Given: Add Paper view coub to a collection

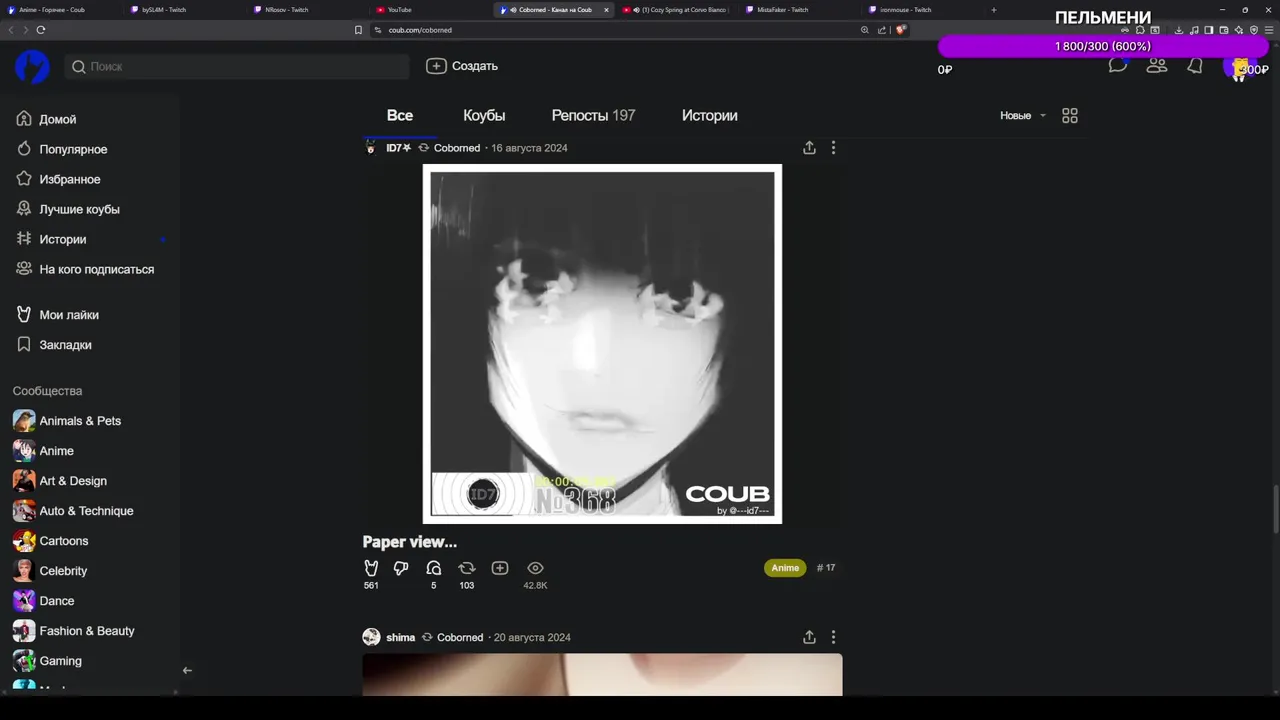Looking at the screenshot, I should click(500, 568).
